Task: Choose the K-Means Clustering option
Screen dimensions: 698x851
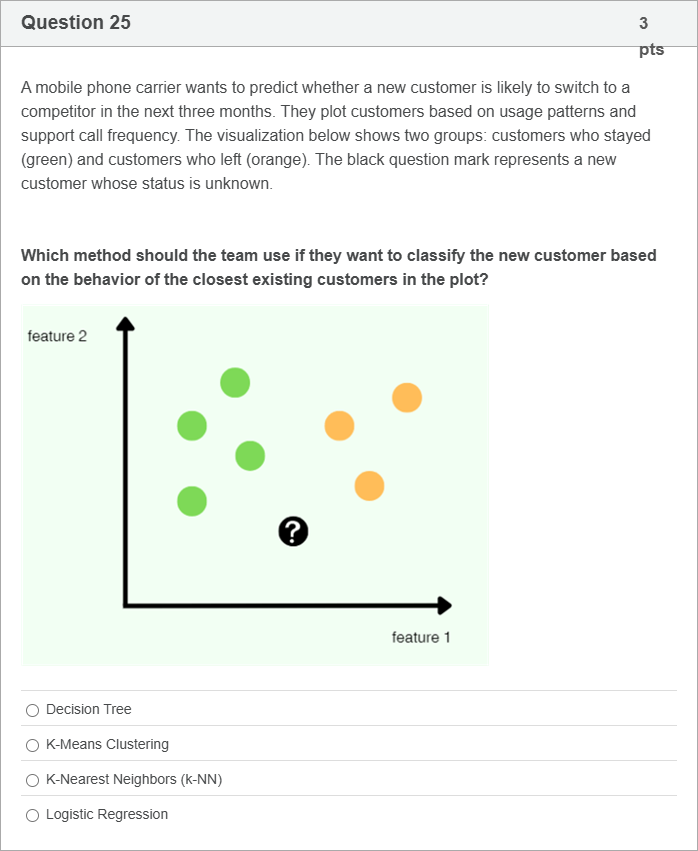Action: [x=33, y=745]
